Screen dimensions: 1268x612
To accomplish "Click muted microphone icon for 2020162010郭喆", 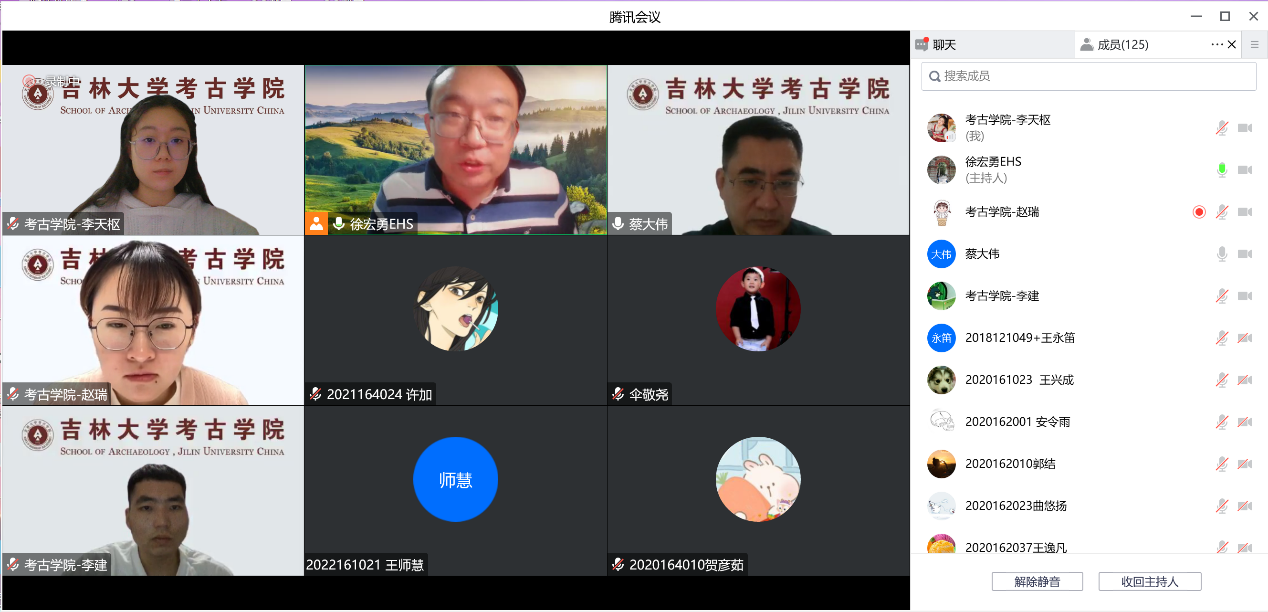I will point(1222,464).
